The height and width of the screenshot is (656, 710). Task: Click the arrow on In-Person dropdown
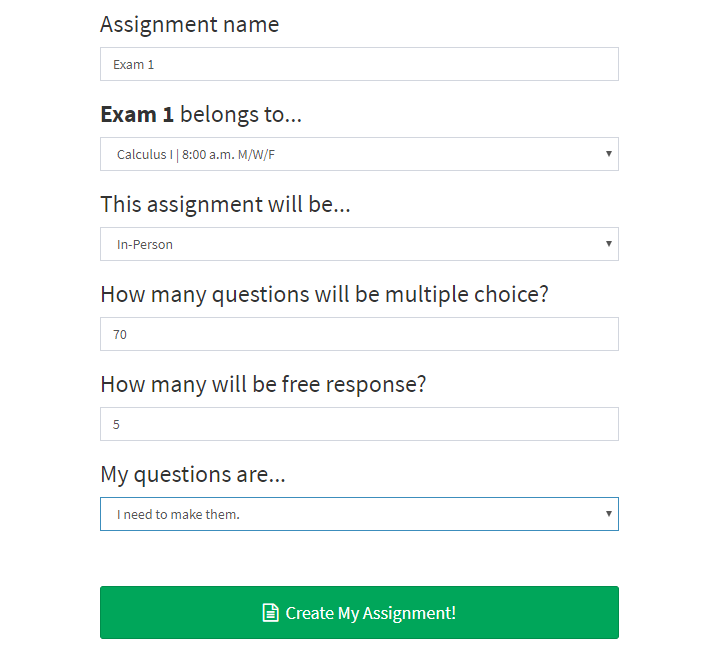click(x=609, y=244)
